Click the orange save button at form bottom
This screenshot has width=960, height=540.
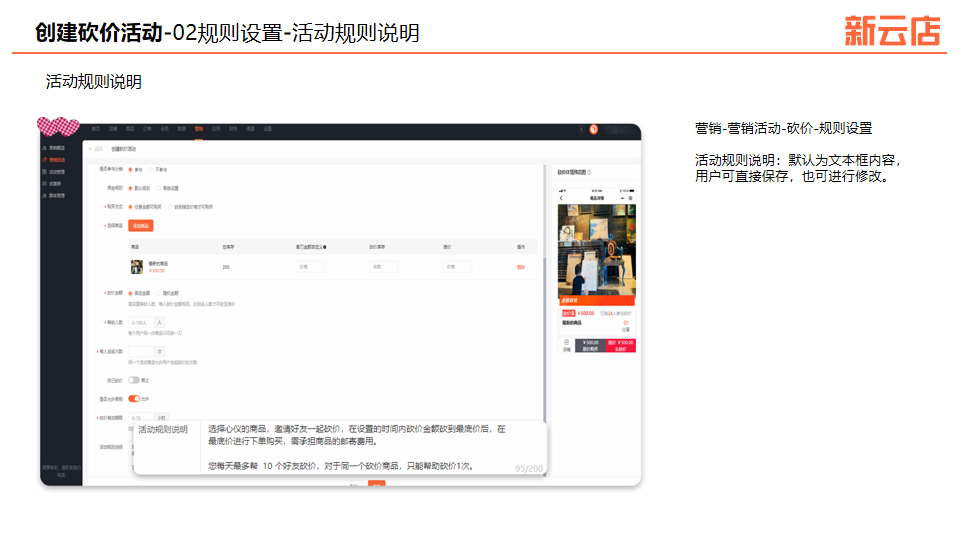tap(377, 484)
